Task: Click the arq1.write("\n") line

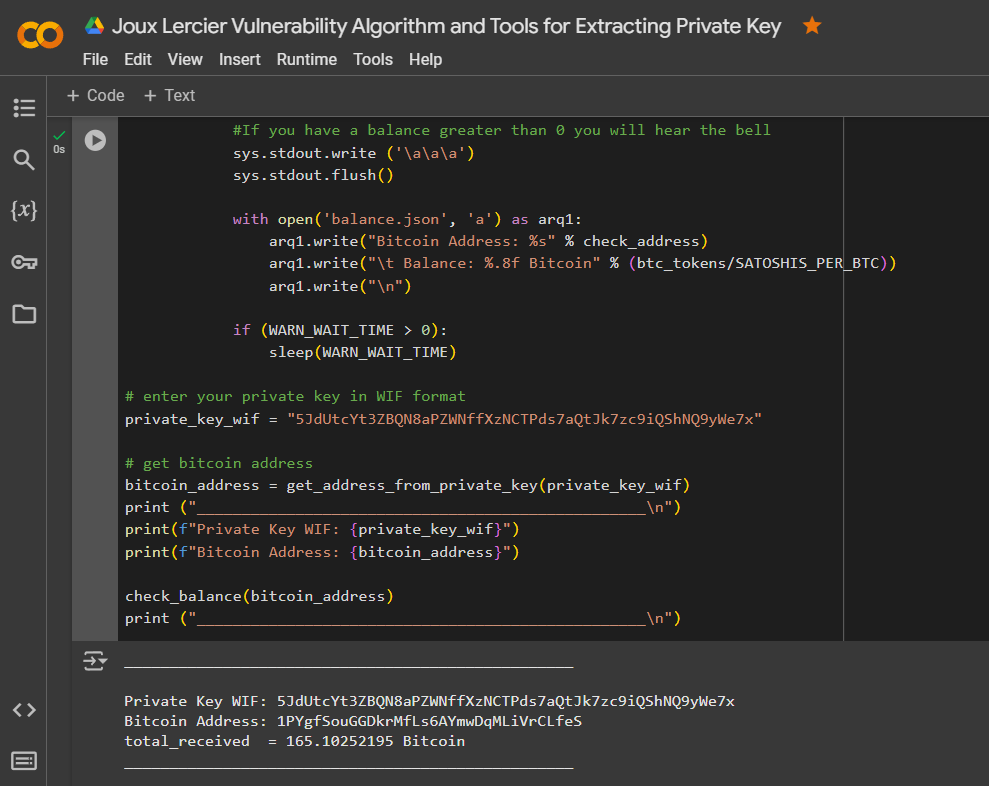Action: 340,286
